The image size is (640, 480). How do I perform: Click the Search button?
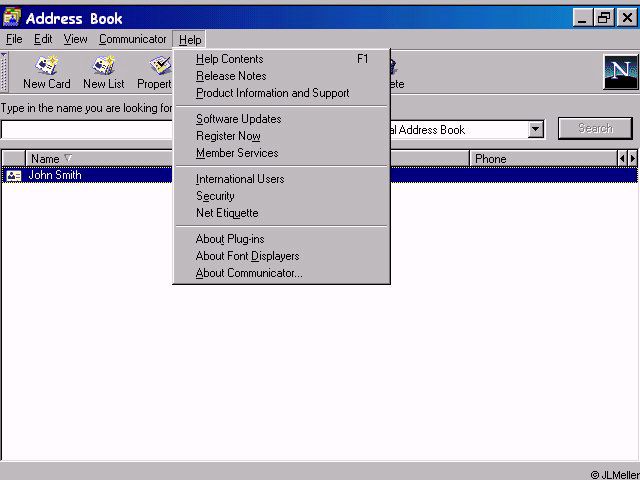595,128
